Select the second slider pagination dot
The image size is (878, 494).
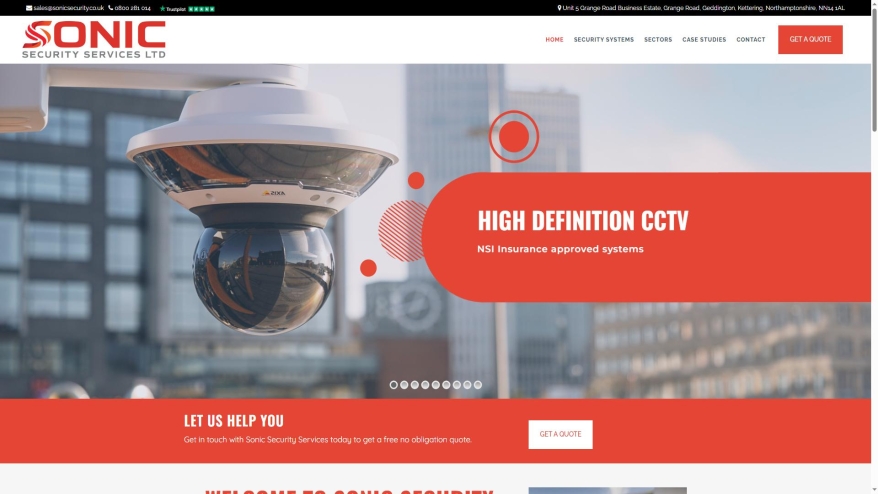404,385
